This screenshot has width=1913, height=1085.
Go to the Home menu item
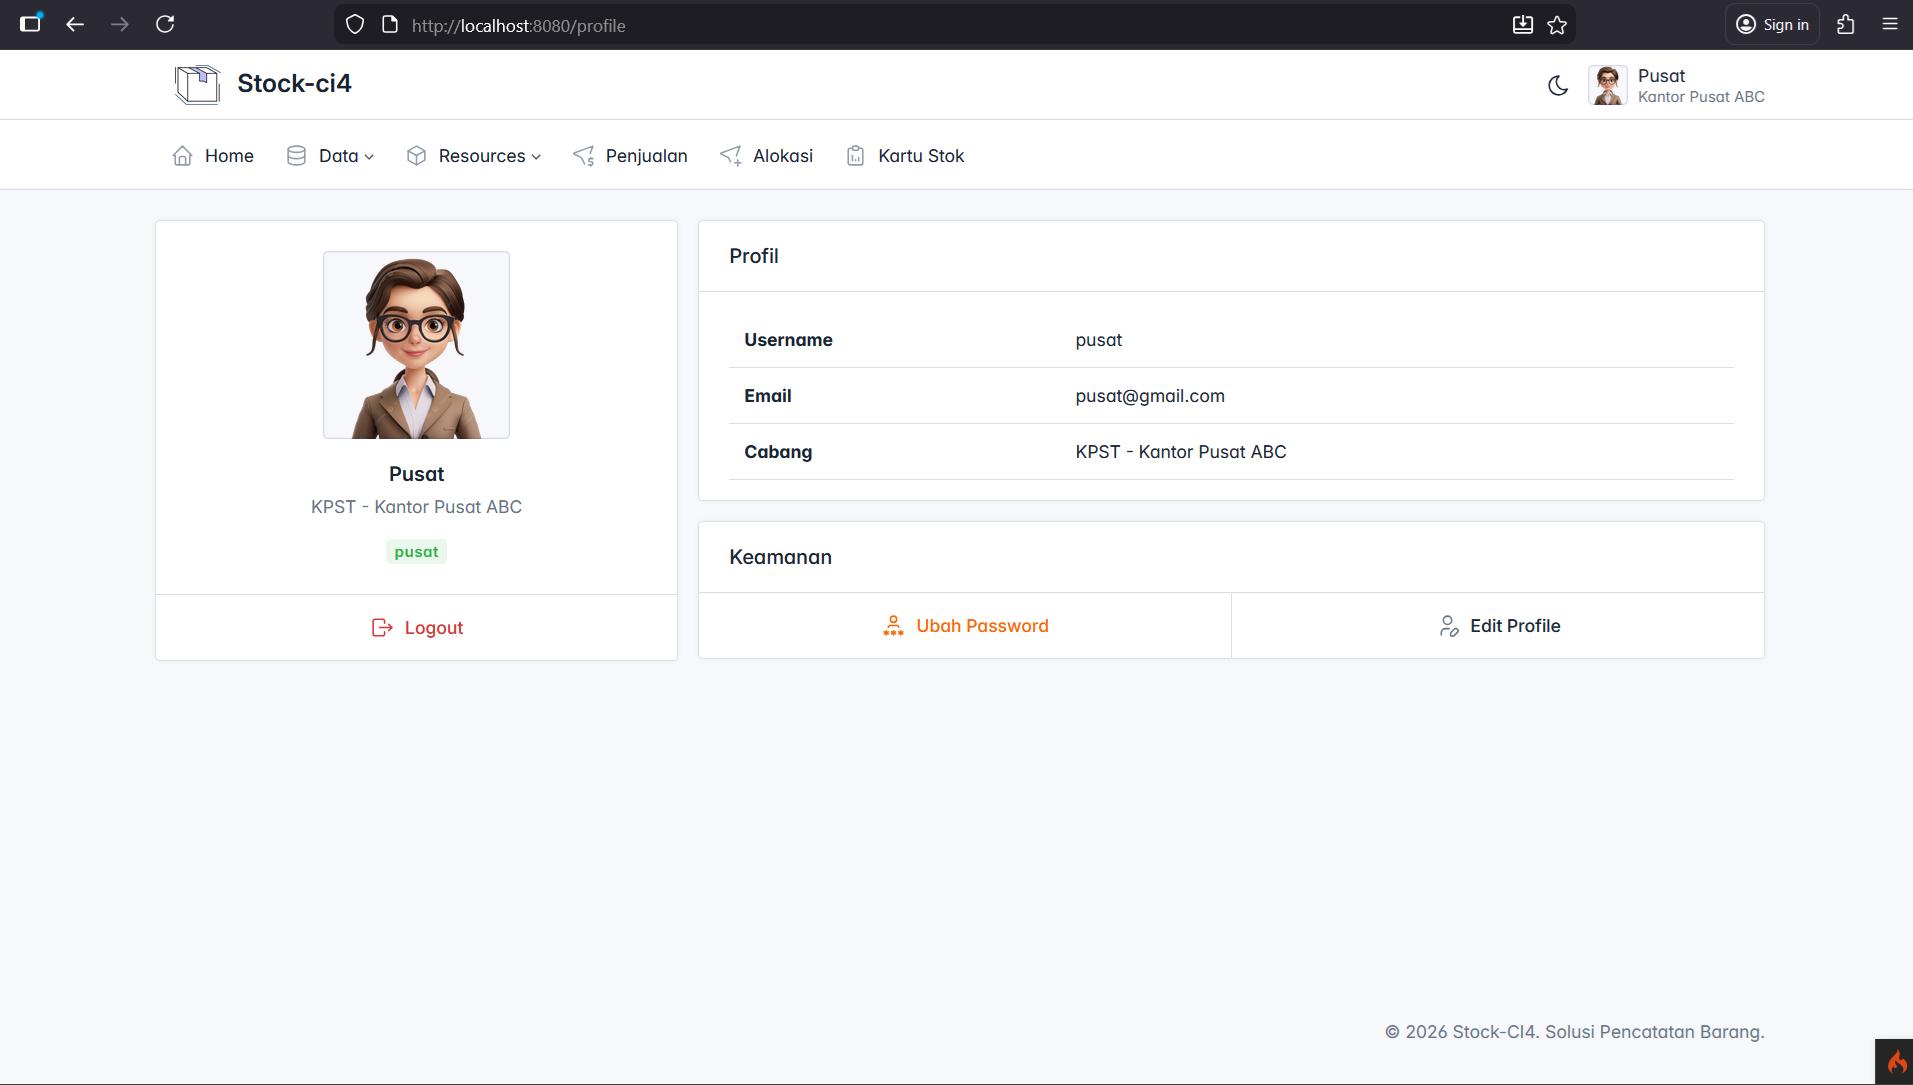click(213, 156)
